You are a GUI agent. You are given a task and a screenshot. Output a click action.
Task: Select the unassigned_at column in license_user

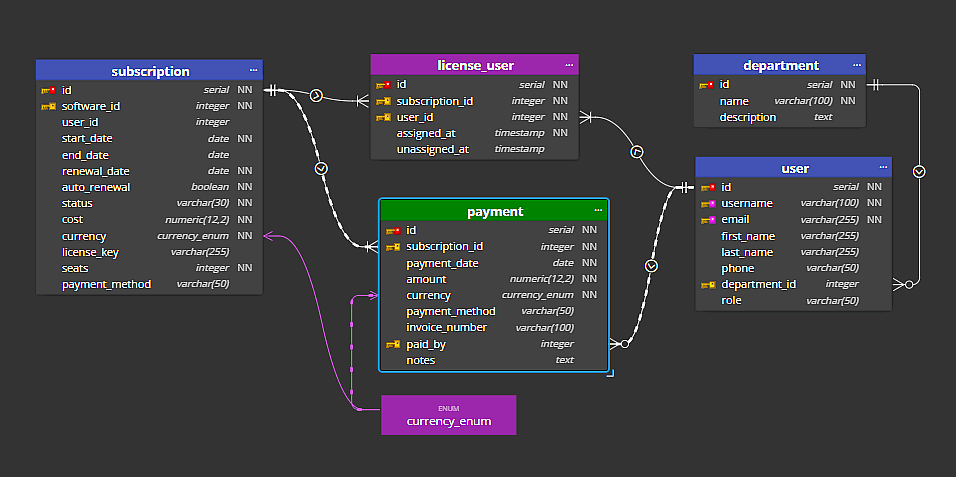[474, 149]
